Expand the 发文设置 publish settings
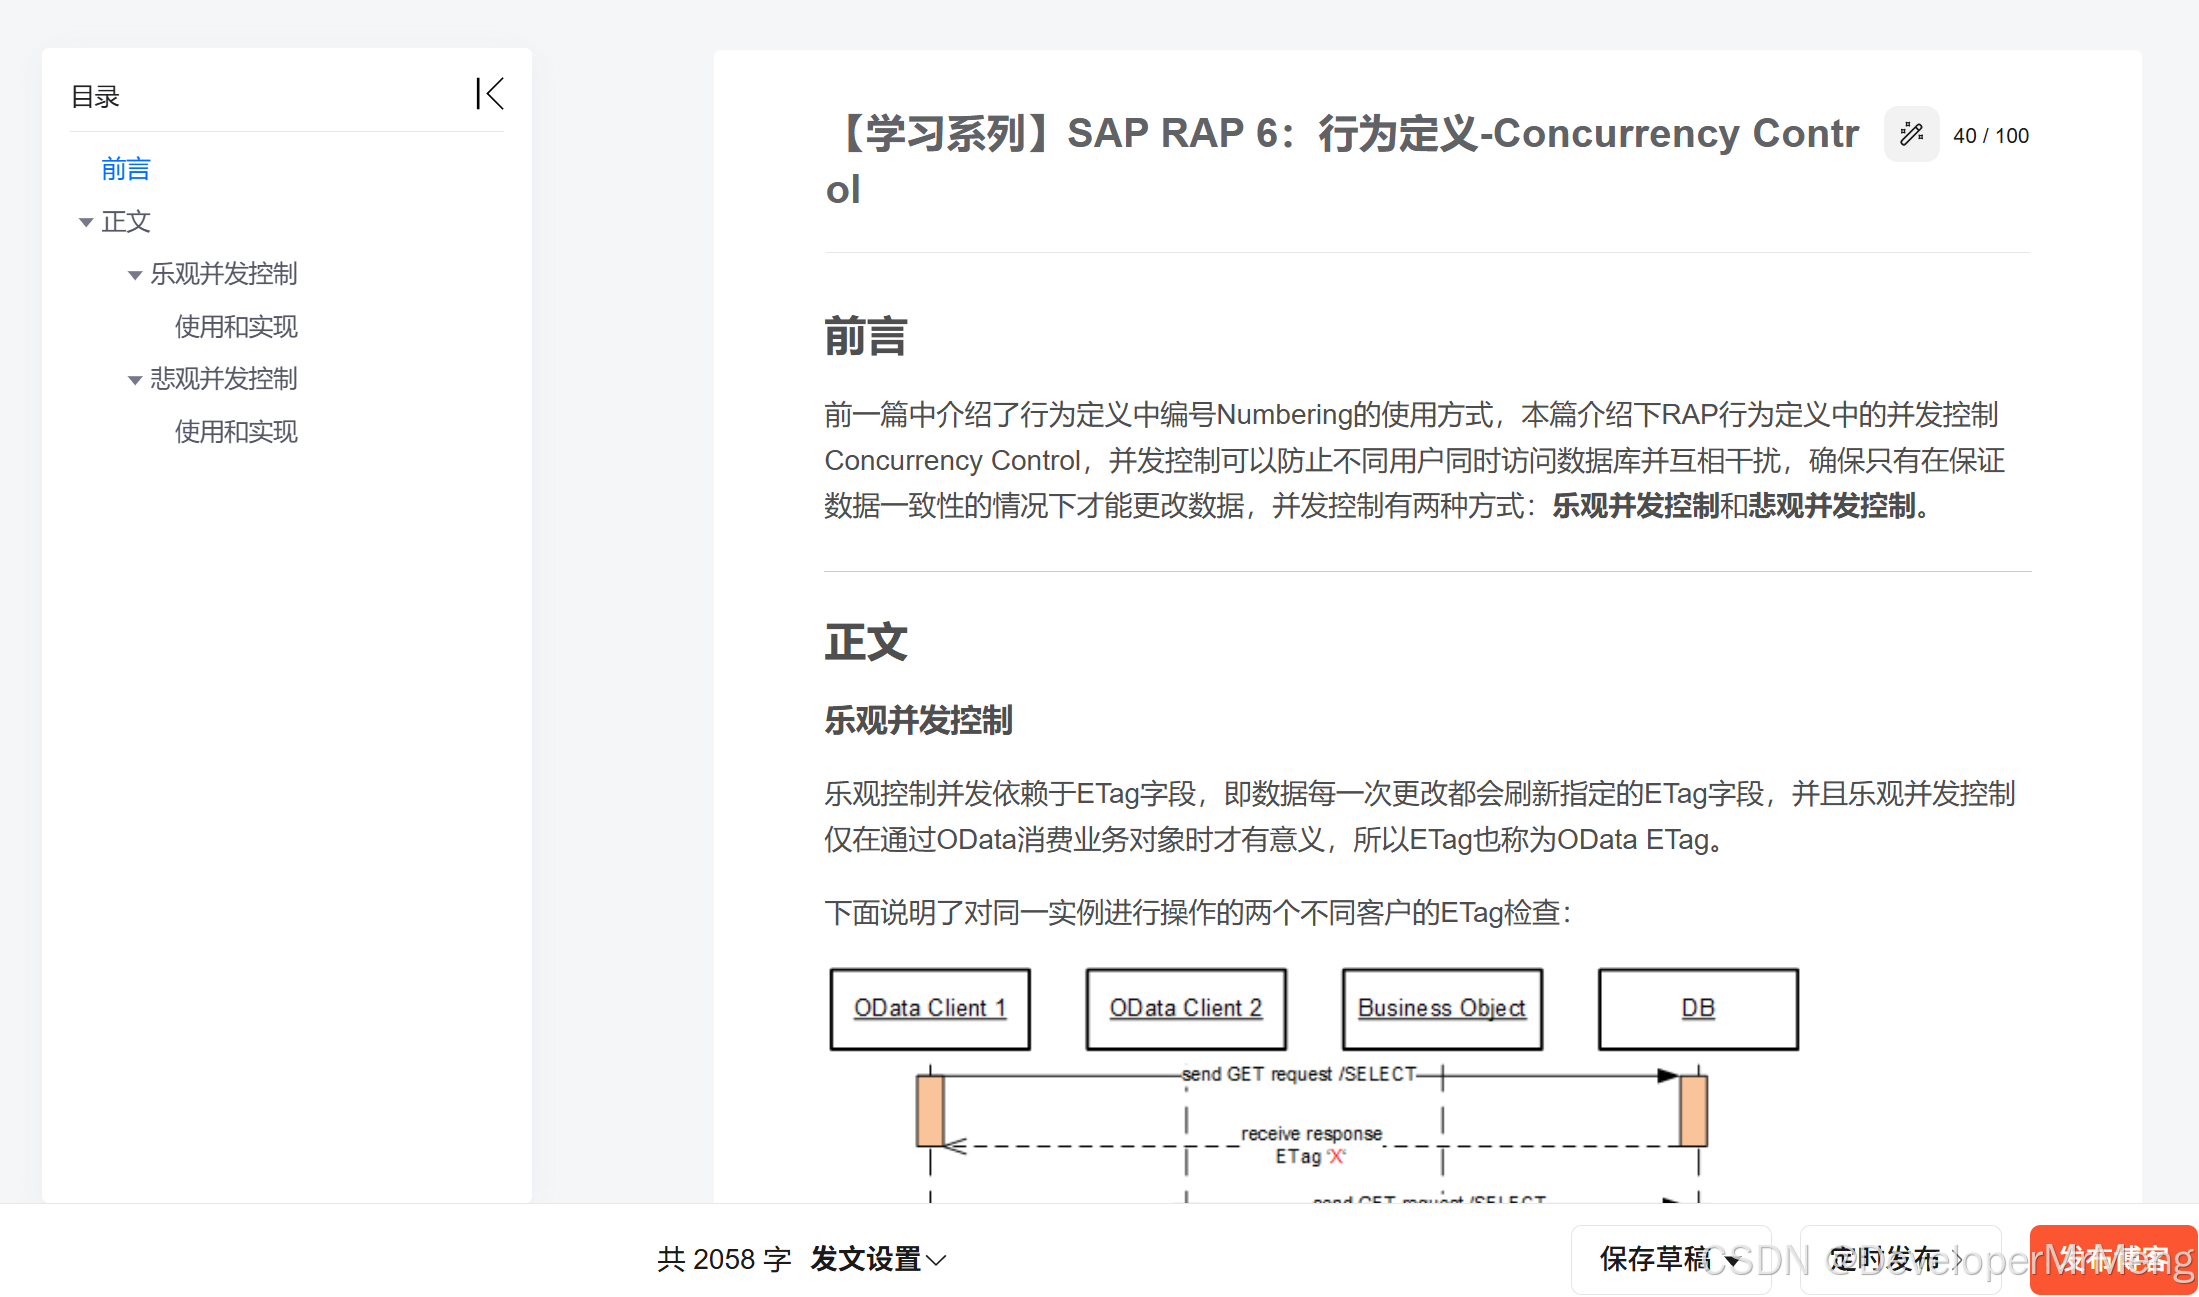This screenshot has height=1297, width=2199. point(878,1259)
